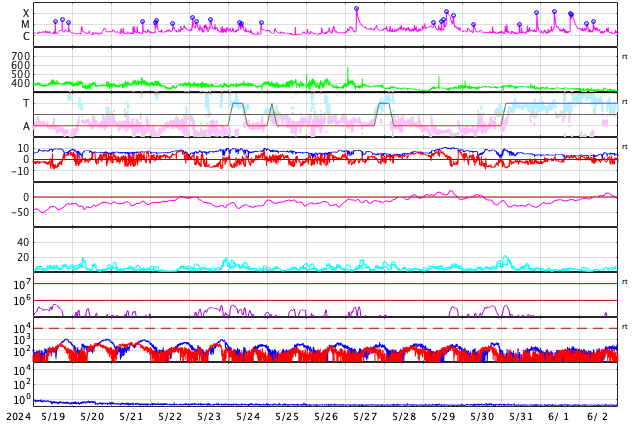This screenshot has height=424, width=634.
Task: Select the 5/19 date label
Action: (53, 417)
